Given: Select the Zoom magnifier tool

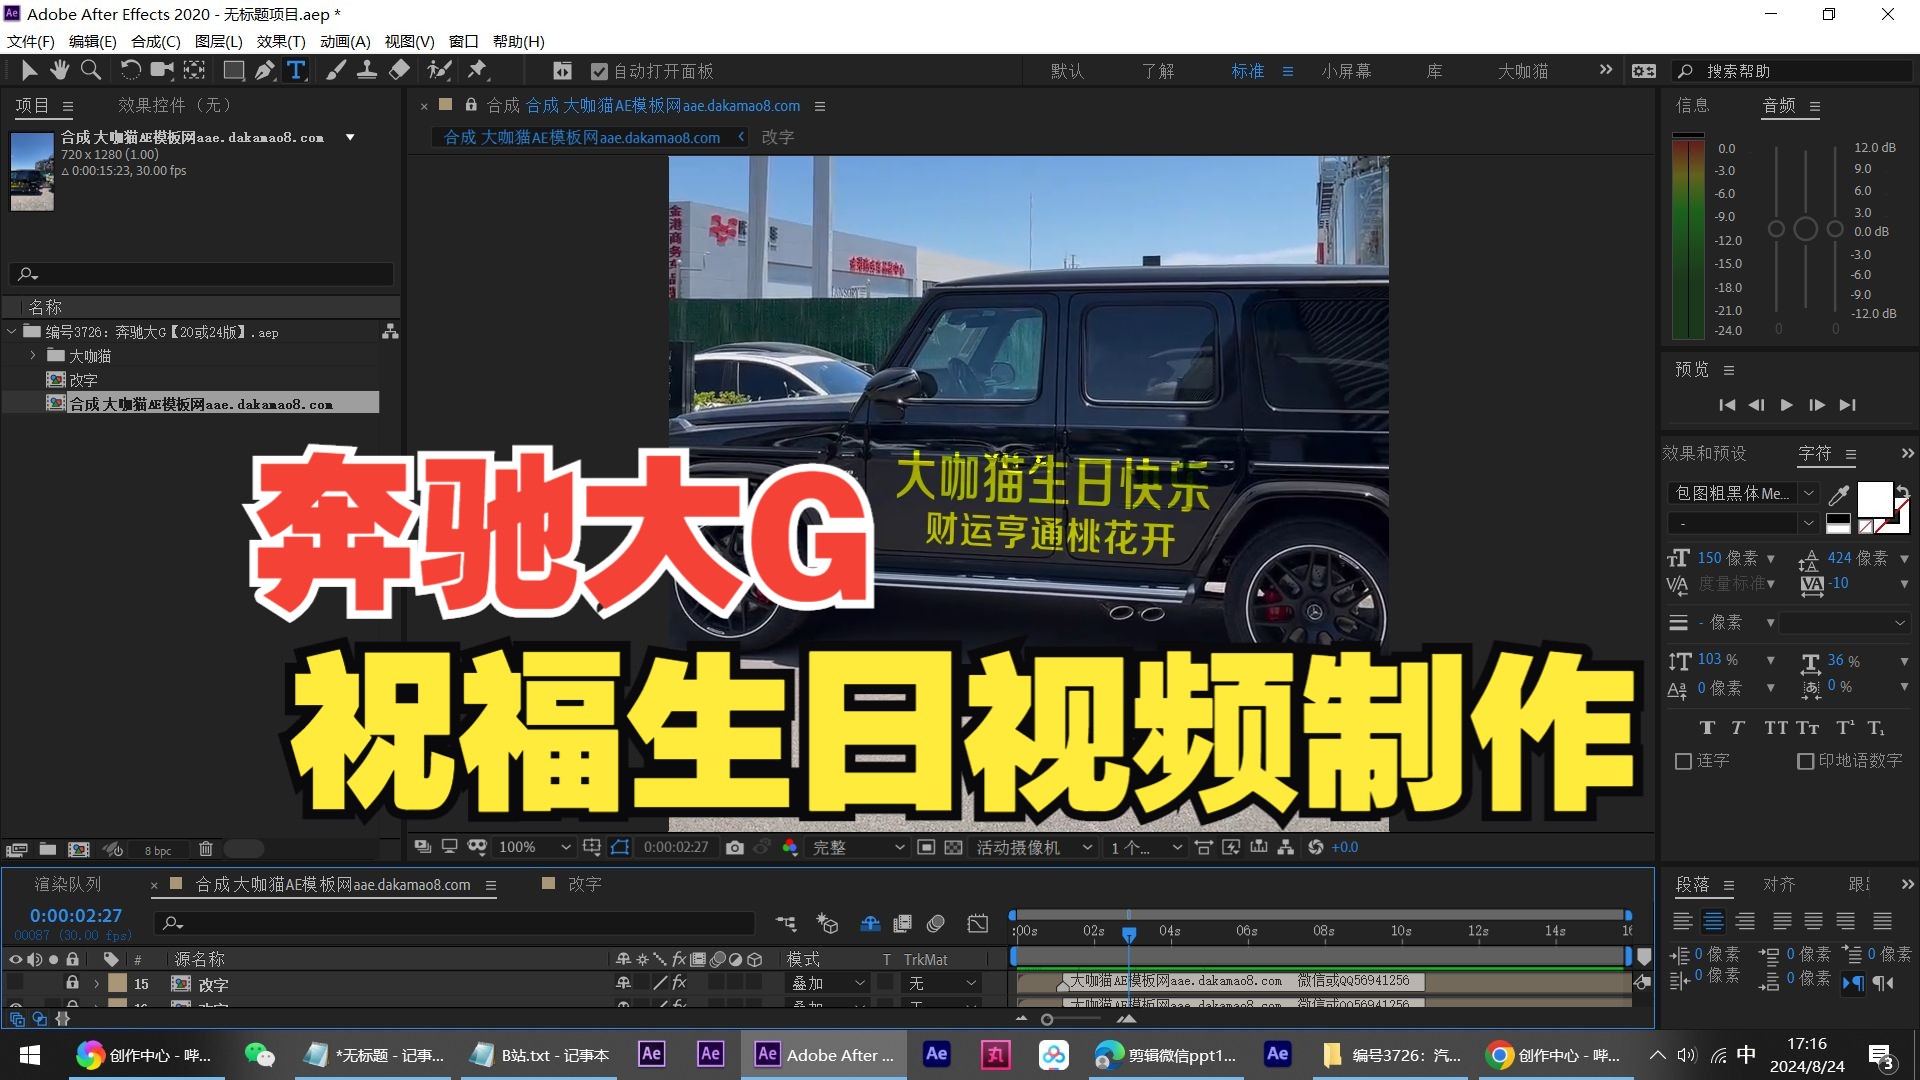Looking at the screenshot, I should point(91,70).
